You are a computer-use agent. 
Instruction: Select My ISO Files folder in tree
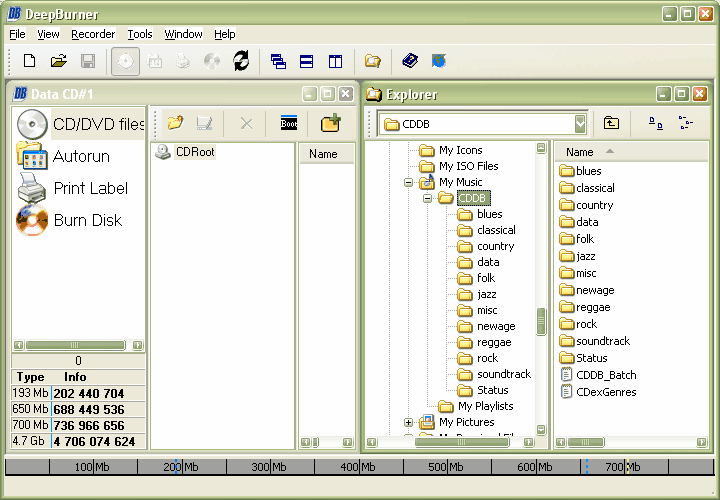(468, 166)
